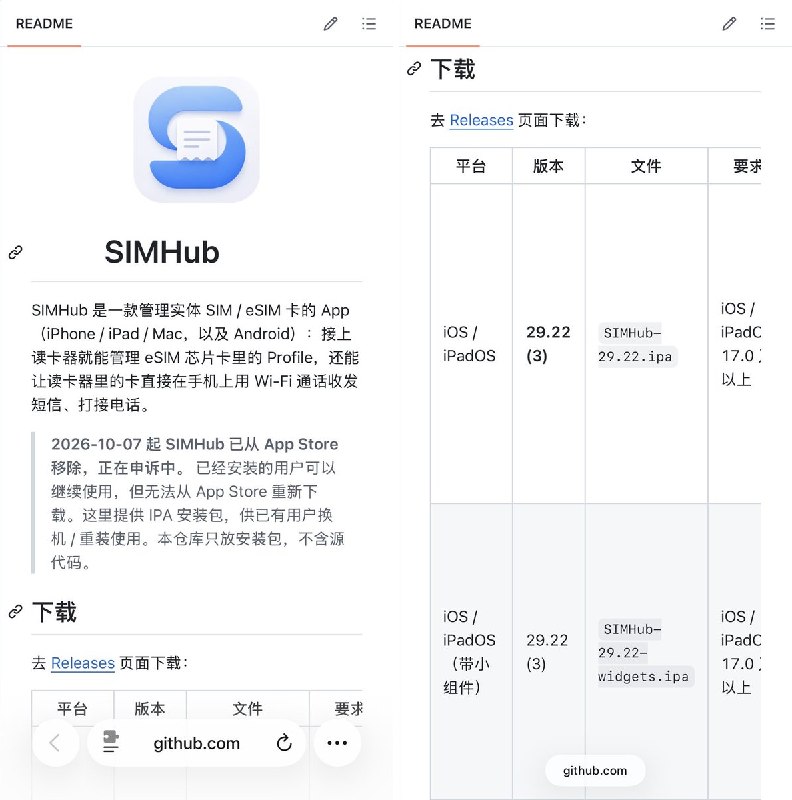Screen dimensions: 792x800
Task: Click the 版本 column header in right table
Action: (x=549, y=166)
